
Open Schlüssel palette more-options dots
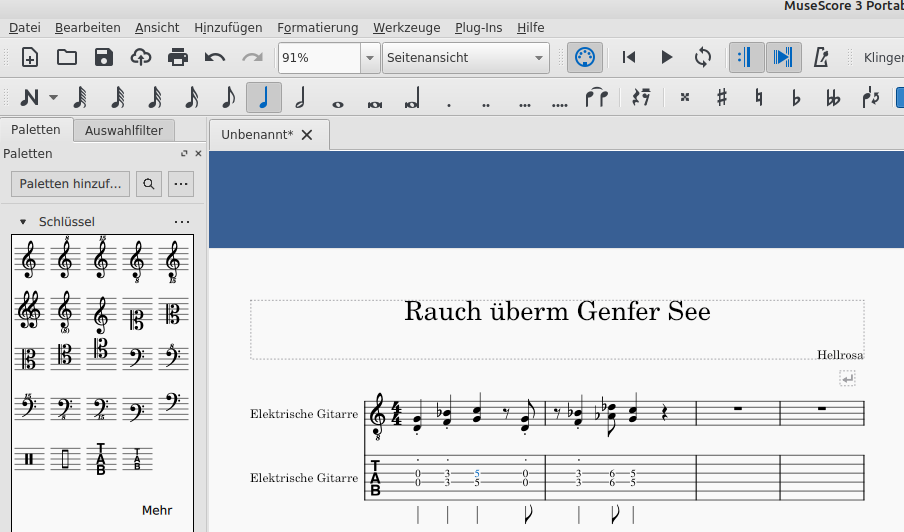pyautogui.click(x=182, y=222)
